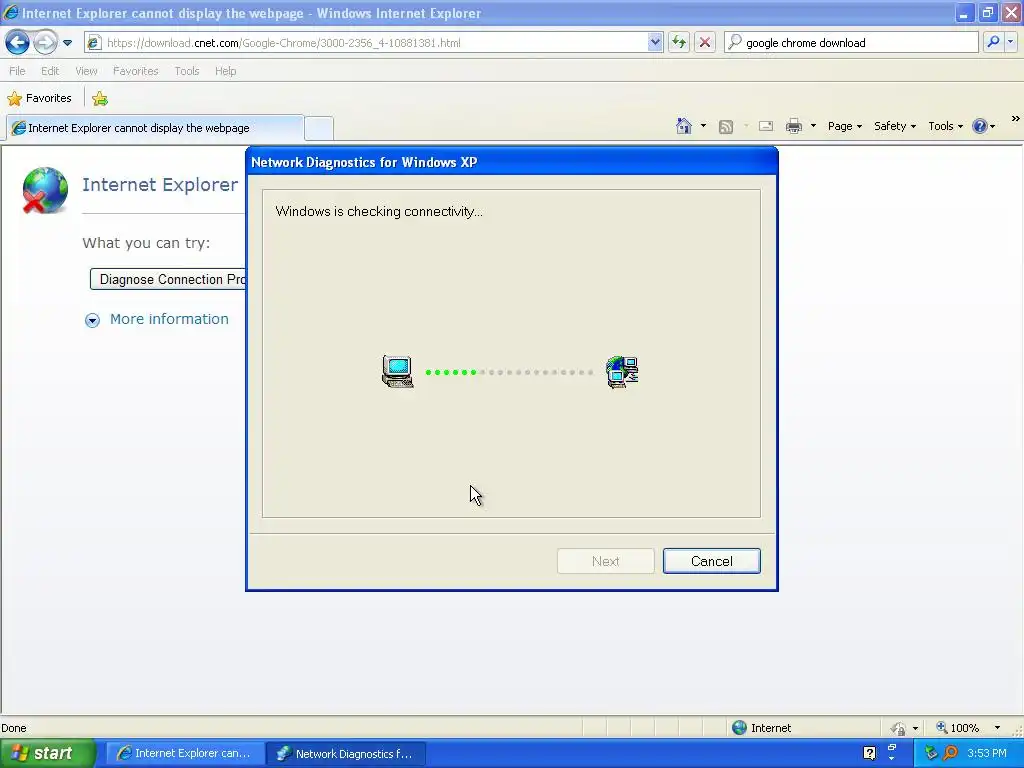Click the connectivity progress dots indicator
1024x768 pixels.
pyautogui.click(x=509, y=372)
